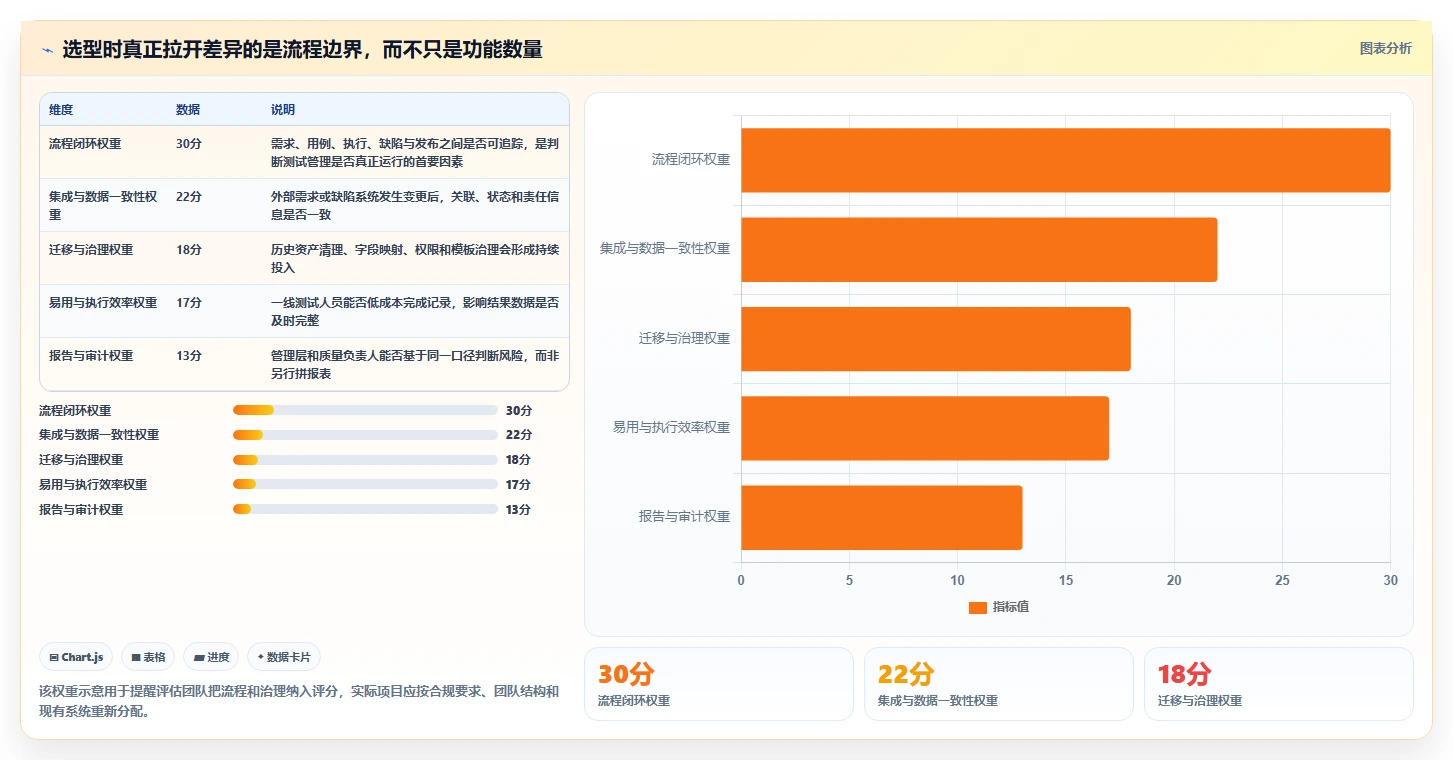Click the 迁移与治理权重 progress bar
This screenshot has width=1453, height=760.
(365, 460)
